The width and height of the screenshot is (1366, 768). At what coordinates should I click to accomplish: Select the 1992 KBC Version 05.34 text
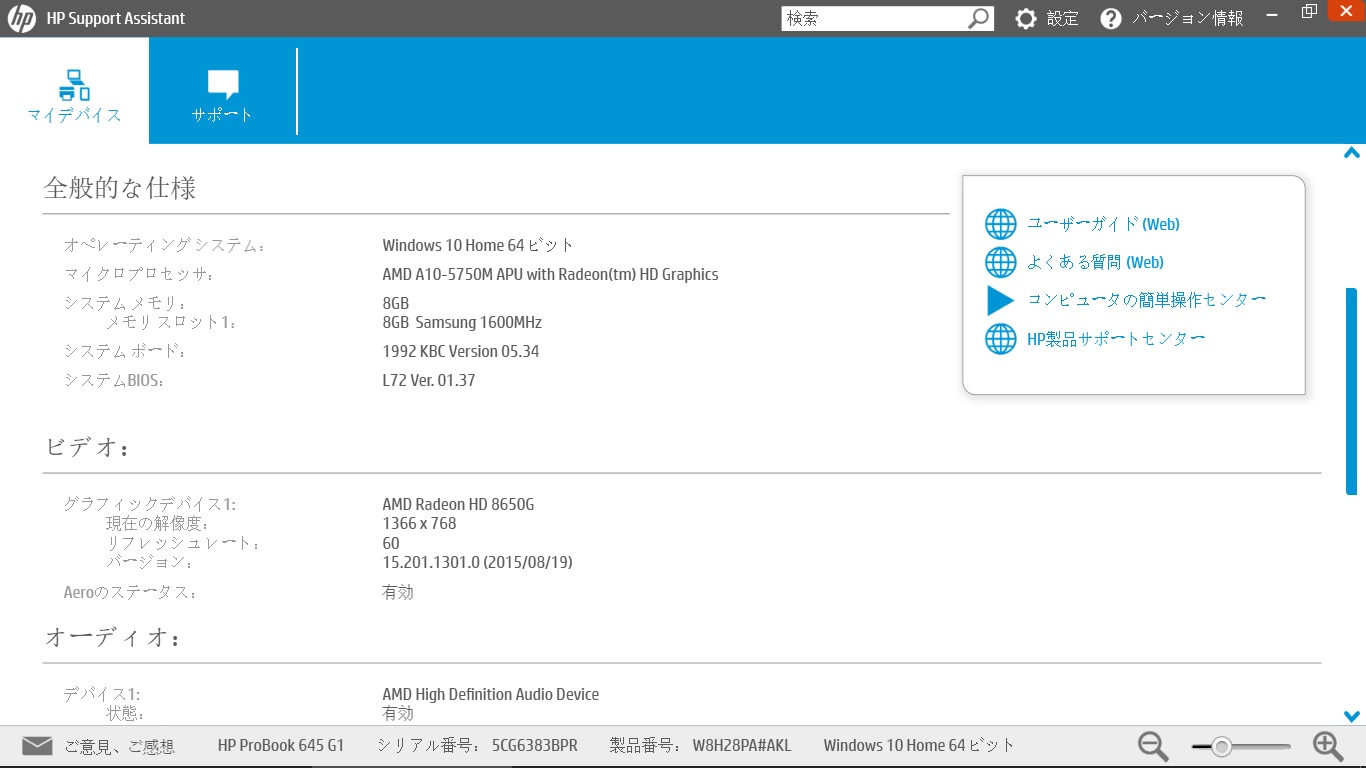click(x=461, y=351)
